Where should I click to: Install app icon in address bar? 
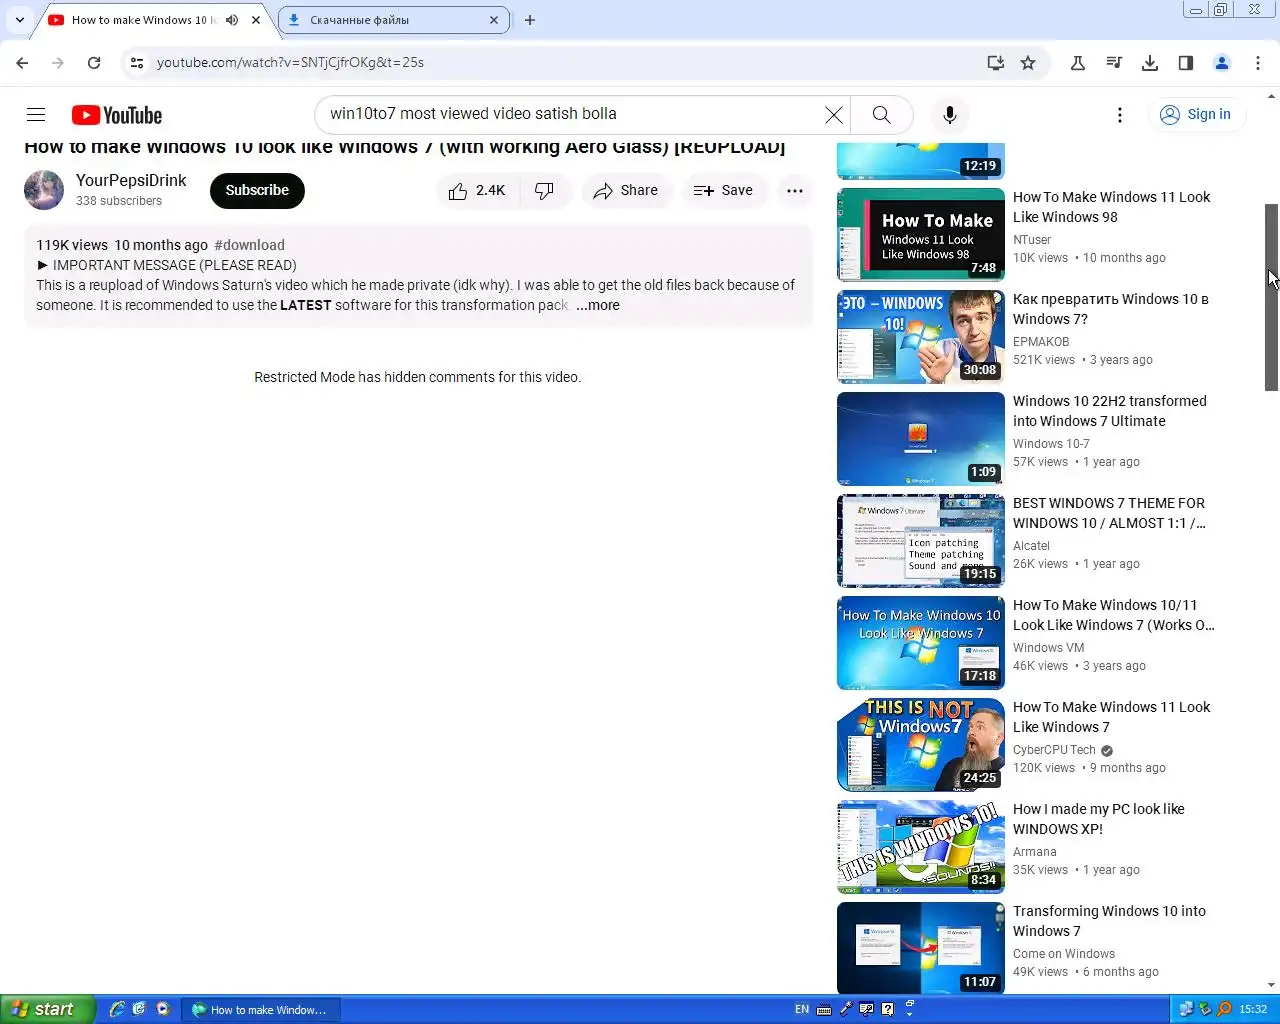(x=995, y=62)
